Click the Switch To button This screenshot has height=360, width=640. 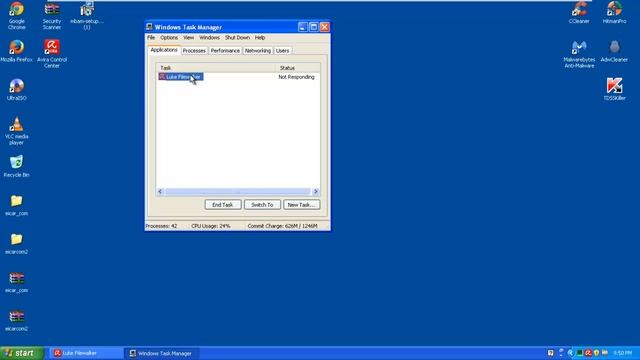tap(262, 205)
